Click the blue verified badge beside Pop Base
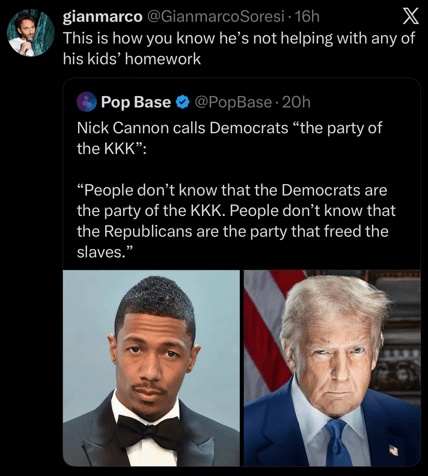 182,102
